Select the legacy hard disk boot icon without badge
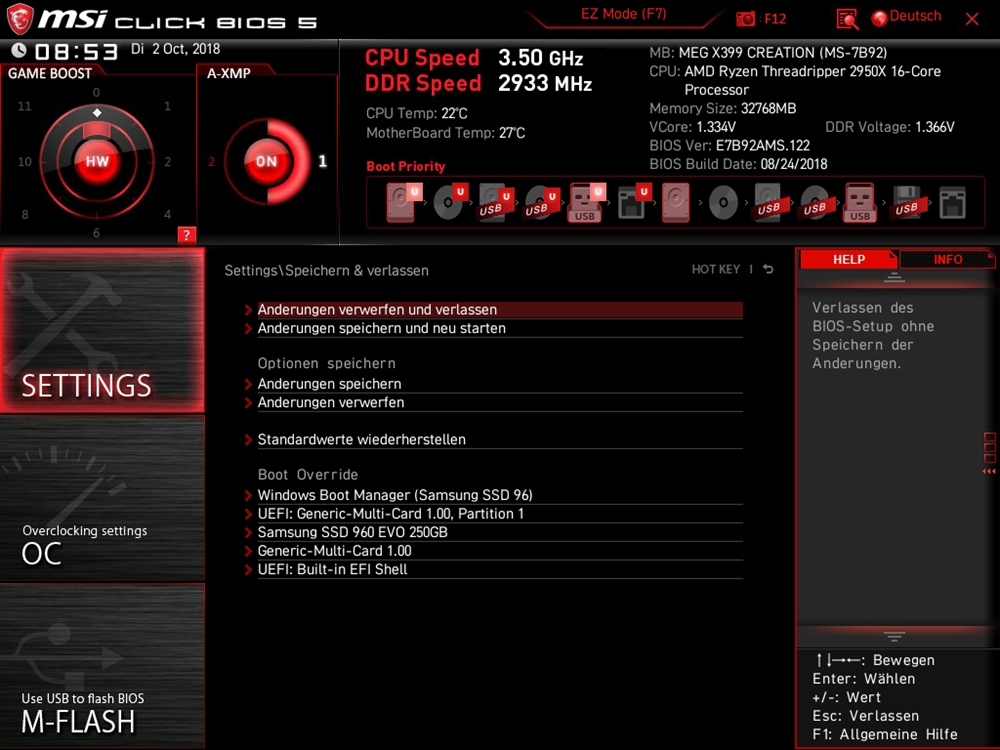This screenshot has width=1000, height=750. 676,202
